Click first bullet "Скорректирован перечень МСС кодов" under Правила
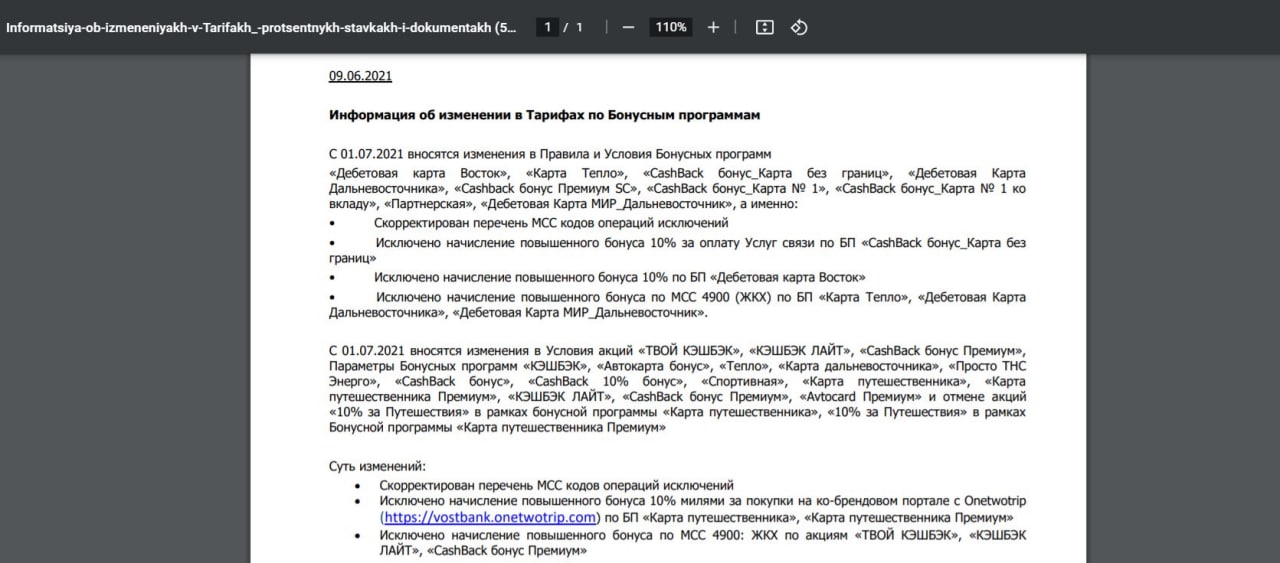Screen dimensions: 1280x563 (551, 222)
